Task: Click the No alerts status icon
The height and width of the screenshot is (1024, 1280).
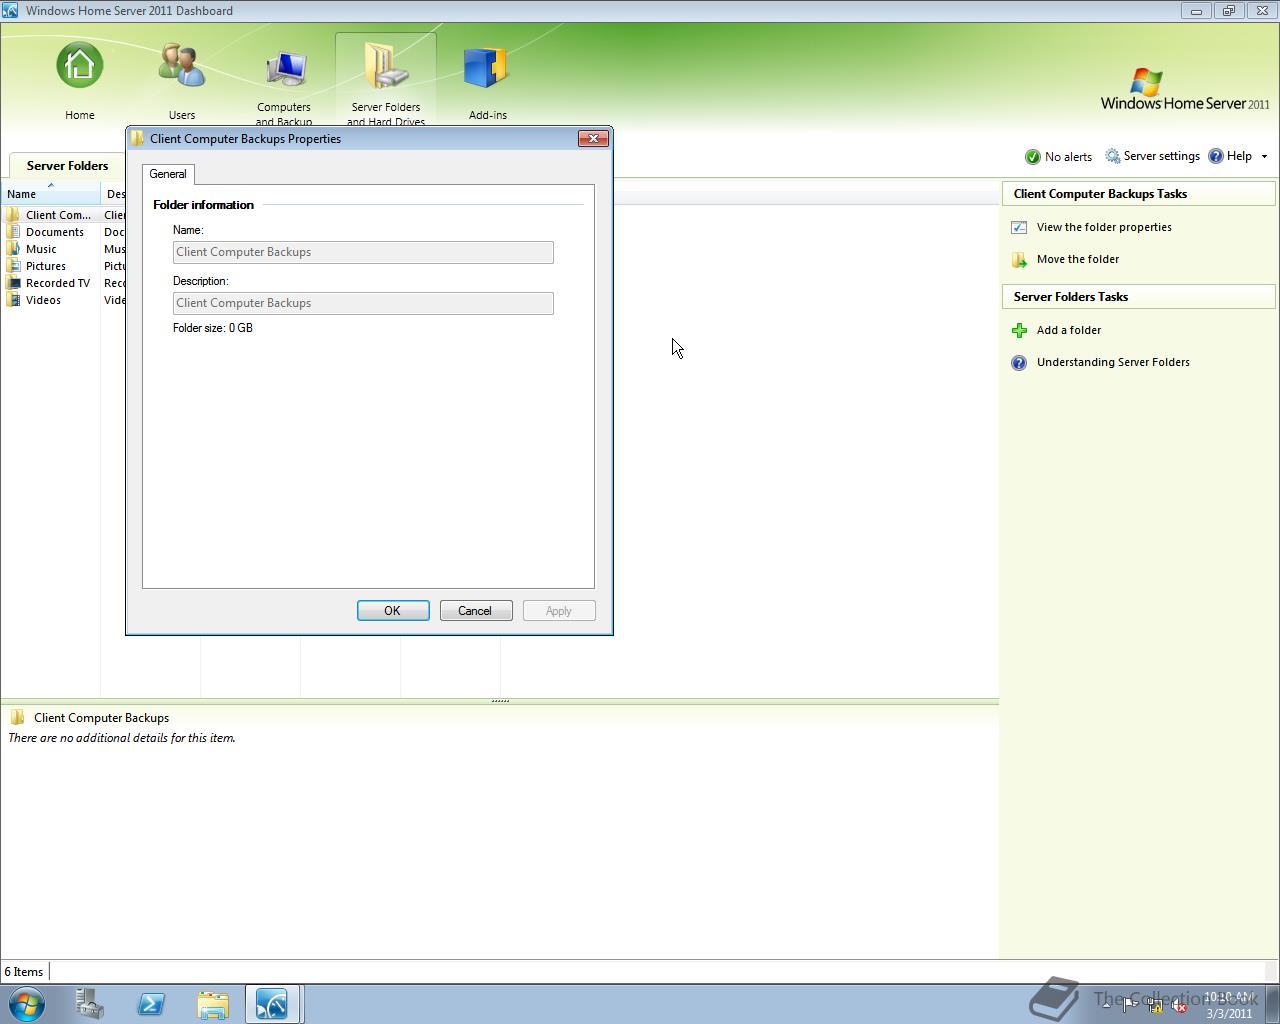Action: click(1033, 157)
